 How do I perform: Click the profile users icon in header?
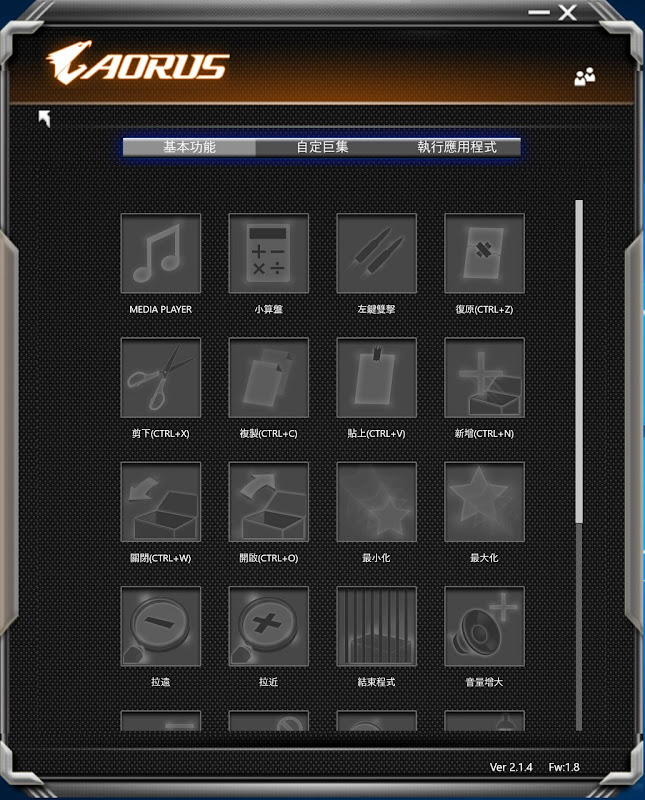[585, 77]
